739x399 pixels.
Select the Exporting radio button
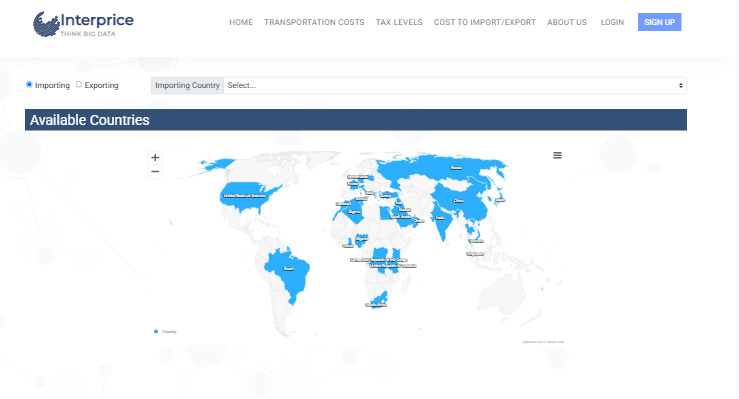(x=79, y=84)
